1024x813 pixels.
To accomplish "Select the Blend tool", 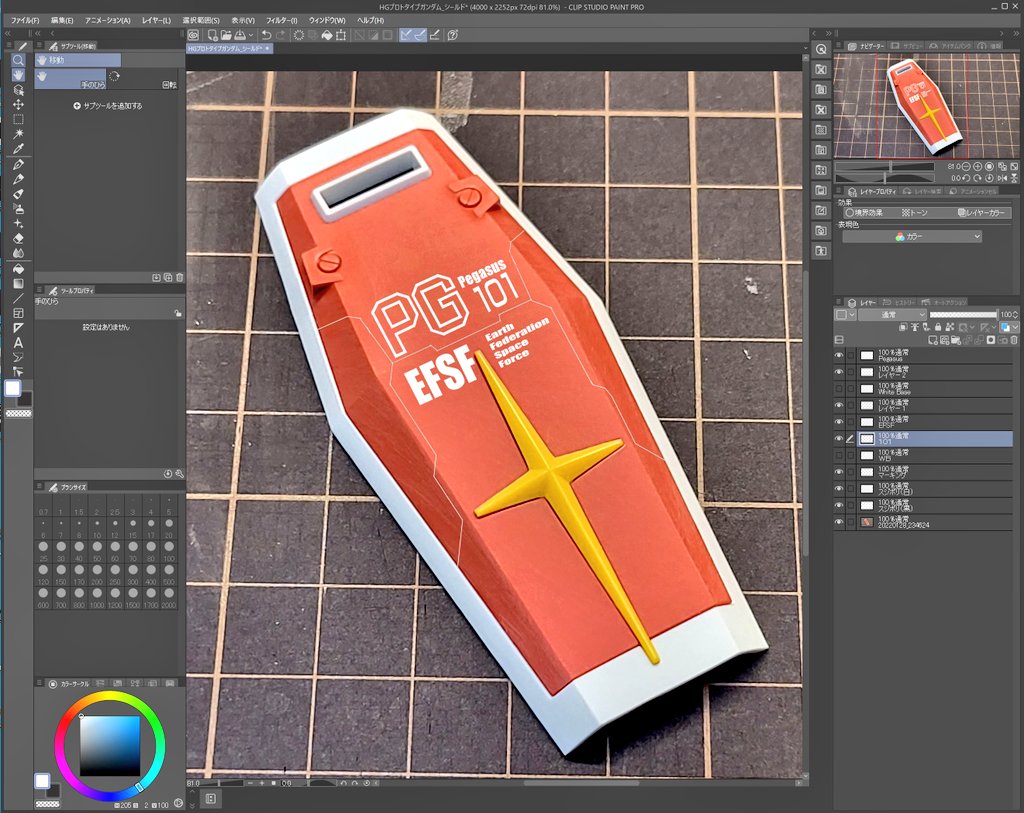I will coord(18,253).
